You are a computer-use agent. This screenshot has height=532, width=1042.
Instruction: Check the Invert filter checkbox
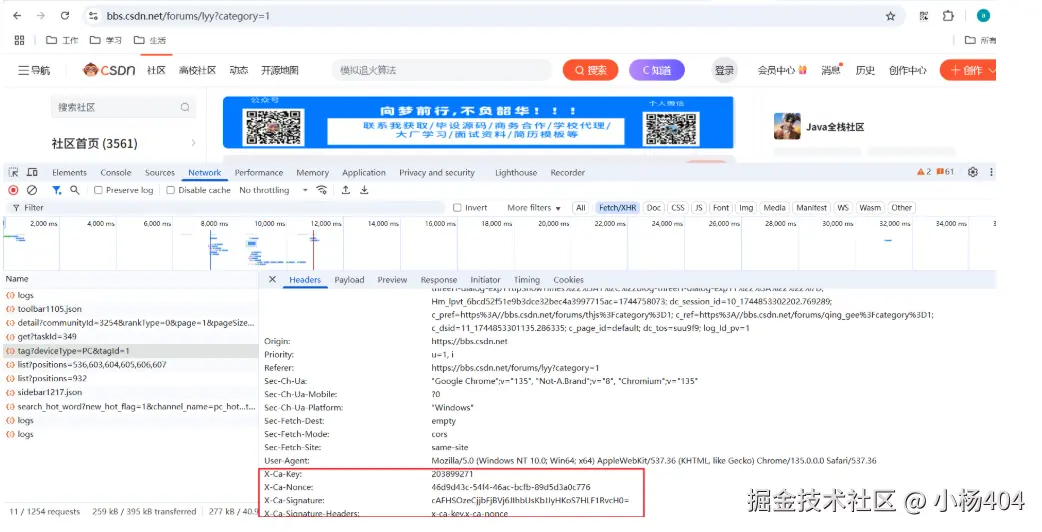coord(457,208)
